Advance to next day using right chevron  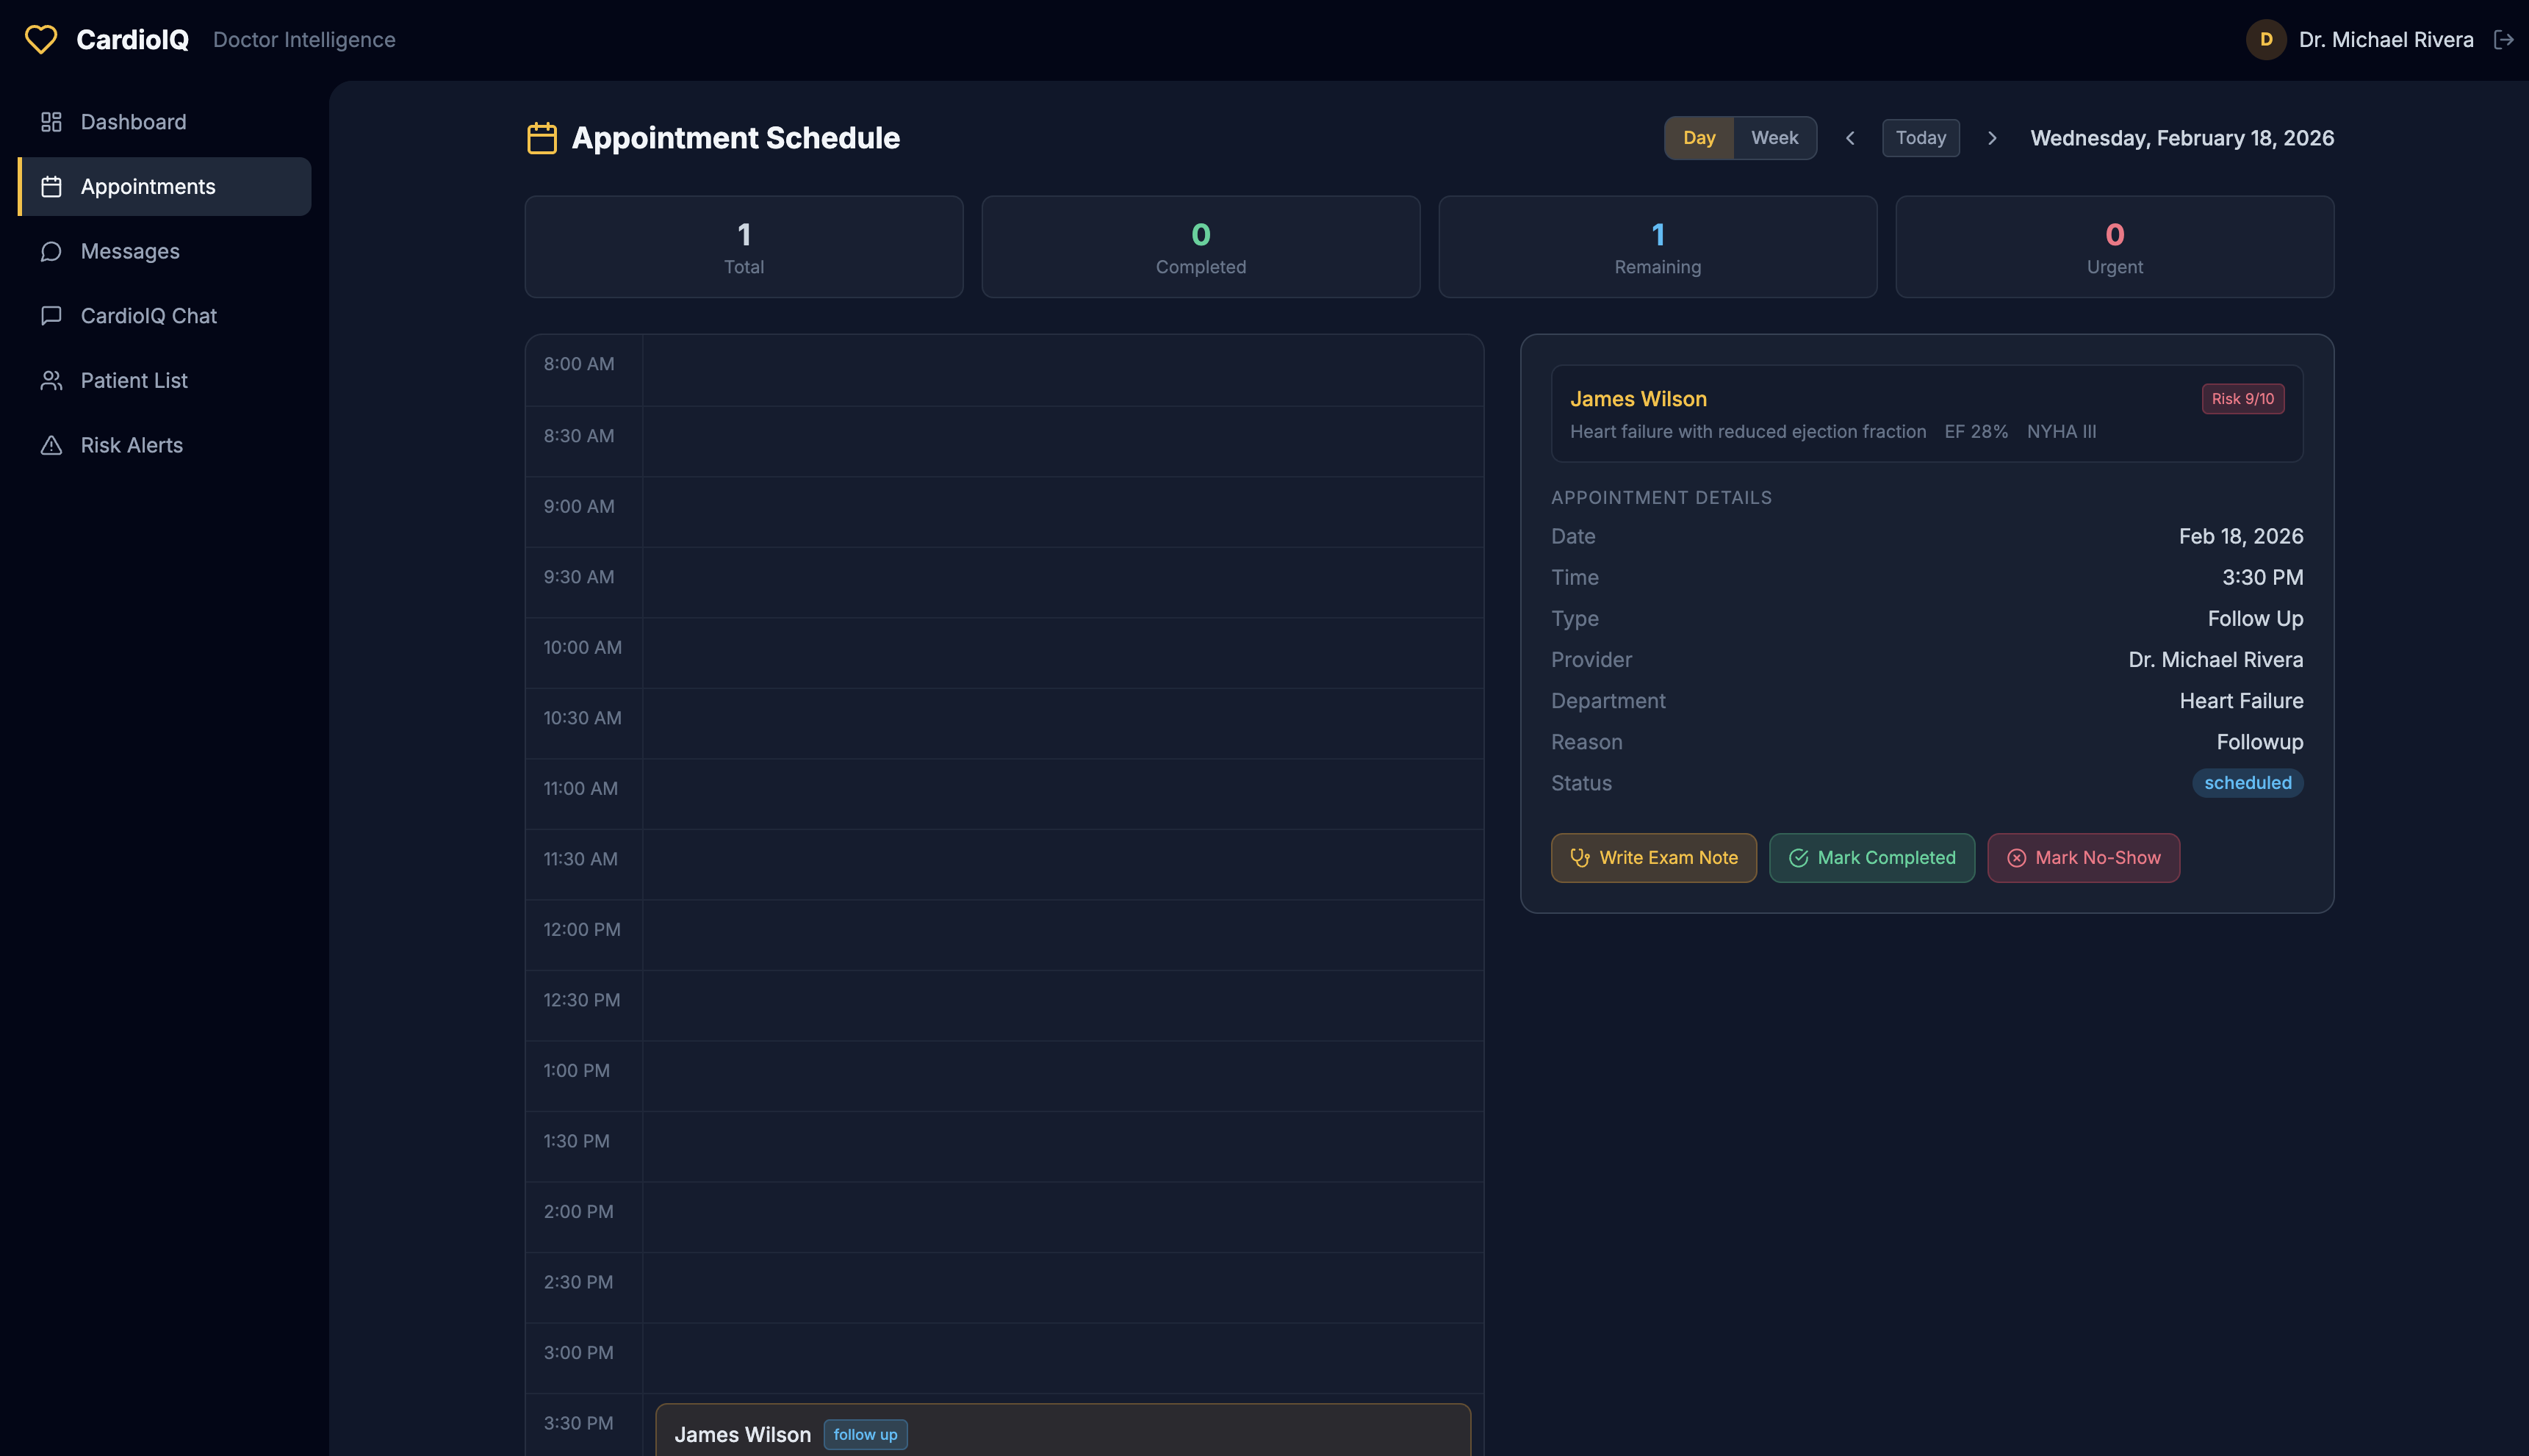1992,138
